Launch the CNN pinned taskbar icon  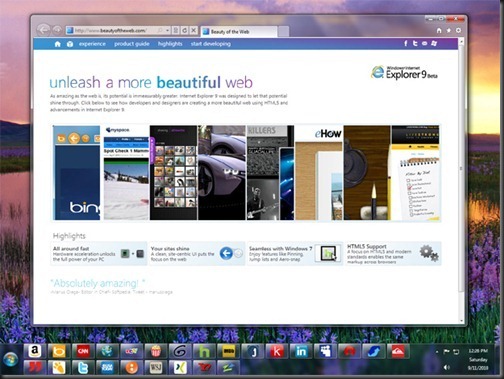point(83,351)
